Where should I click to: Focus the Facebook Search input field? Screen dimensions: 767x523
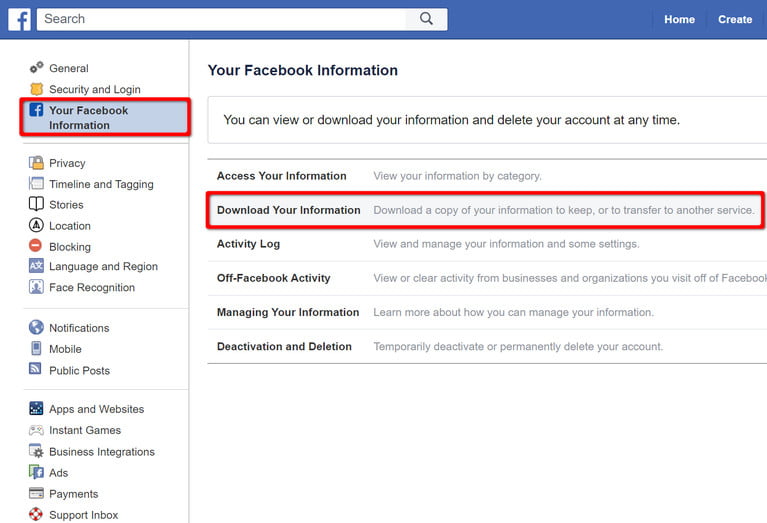pos(220,19)
